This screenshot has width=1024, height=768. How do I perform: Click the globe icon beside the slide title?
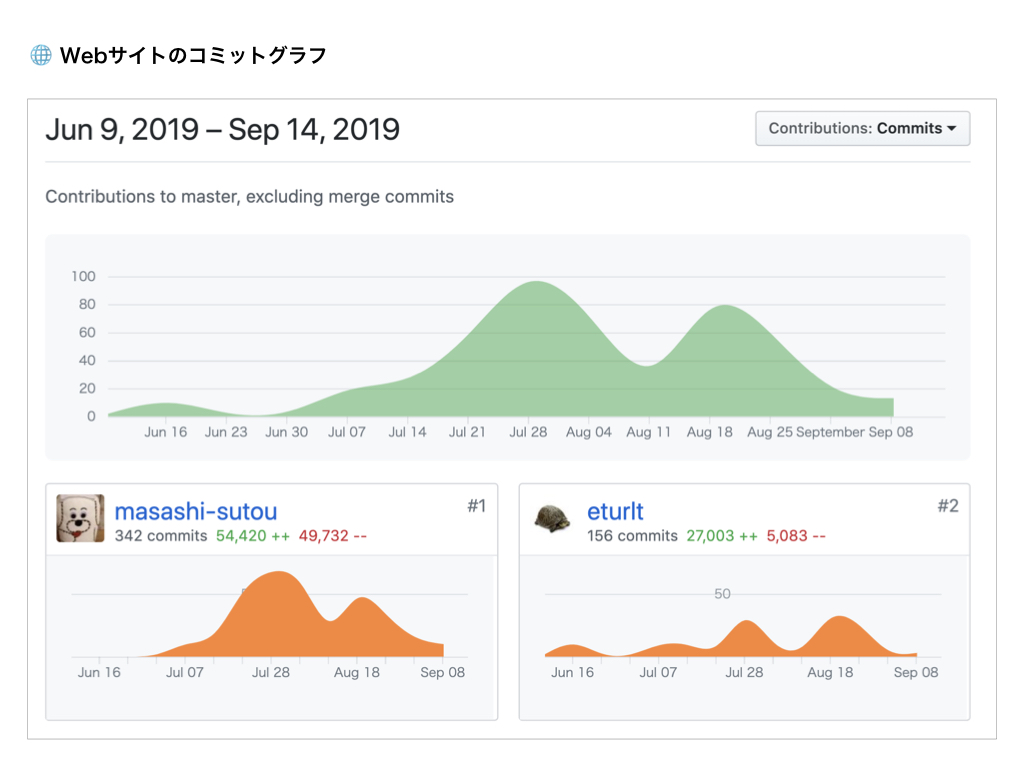tap(41, 56)
